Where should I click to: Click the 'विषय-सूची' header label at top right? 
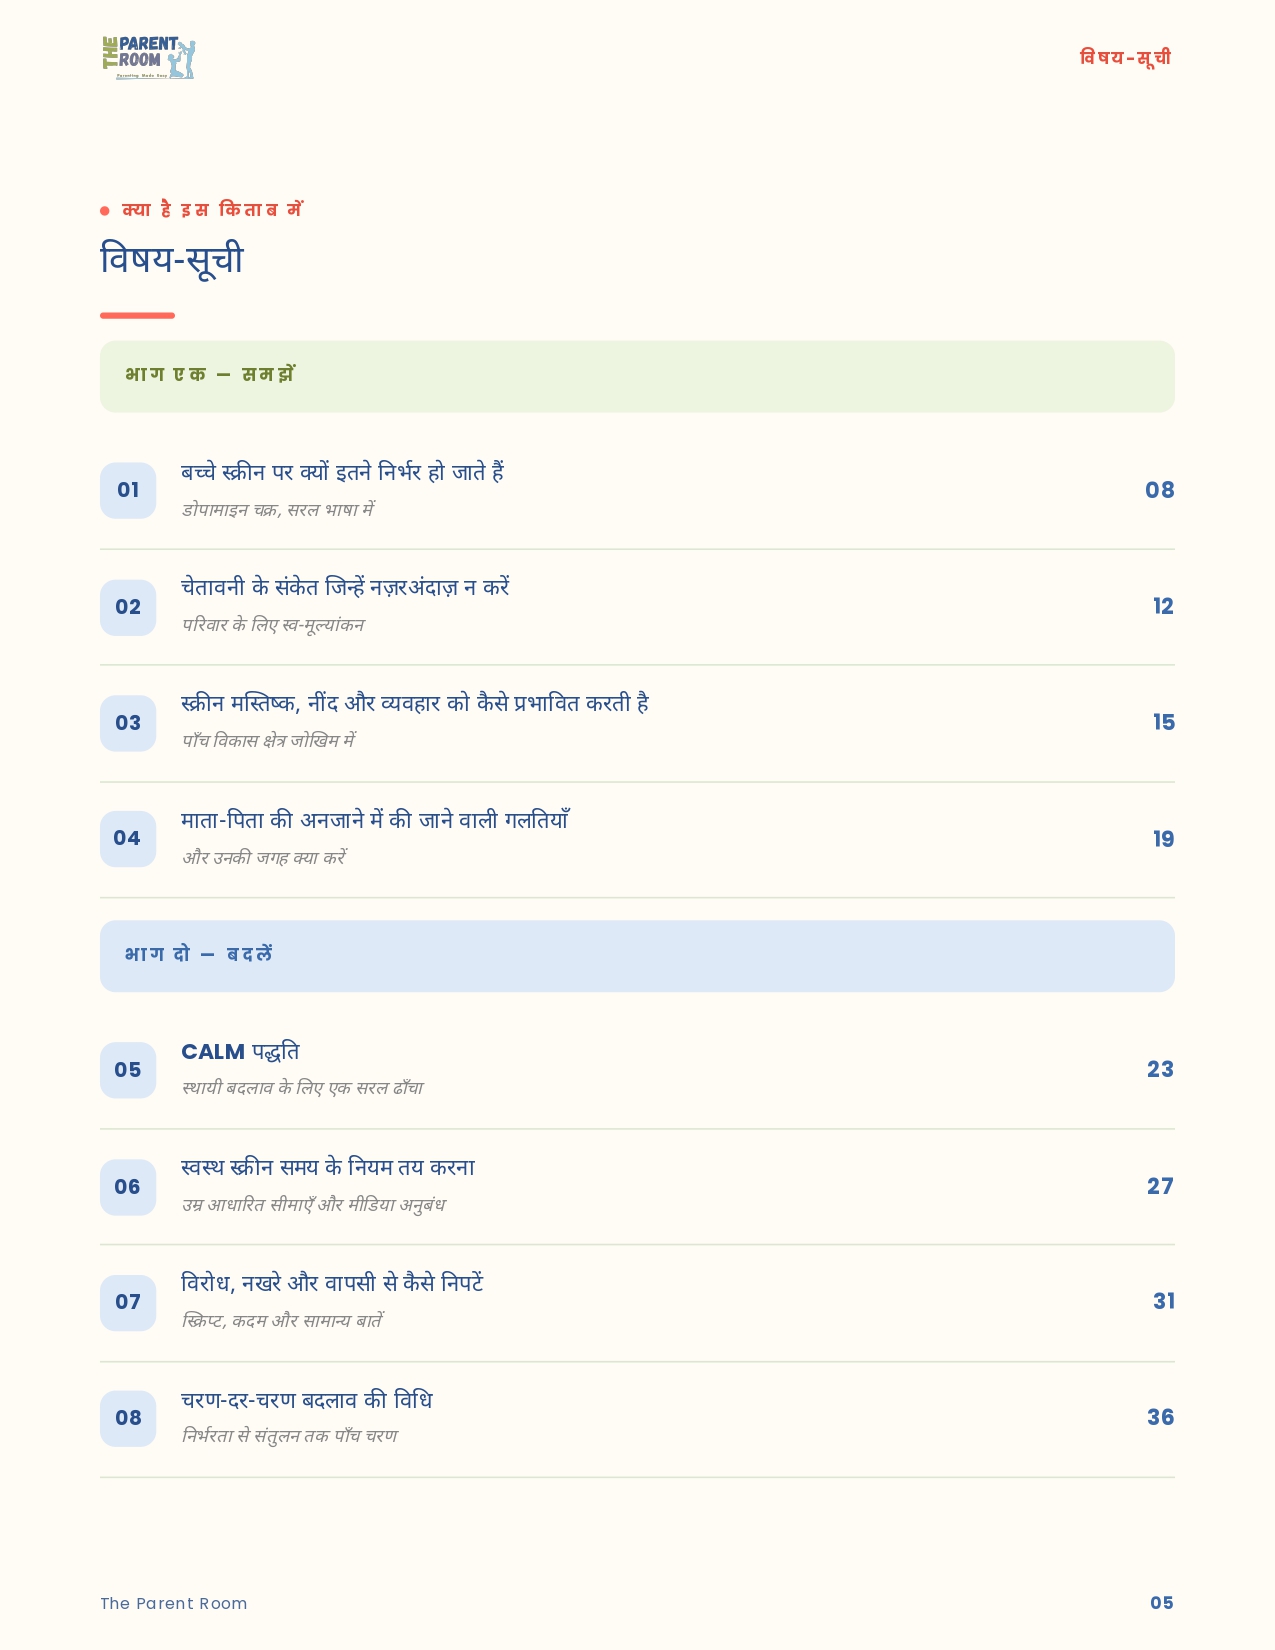pos(1125,57)
